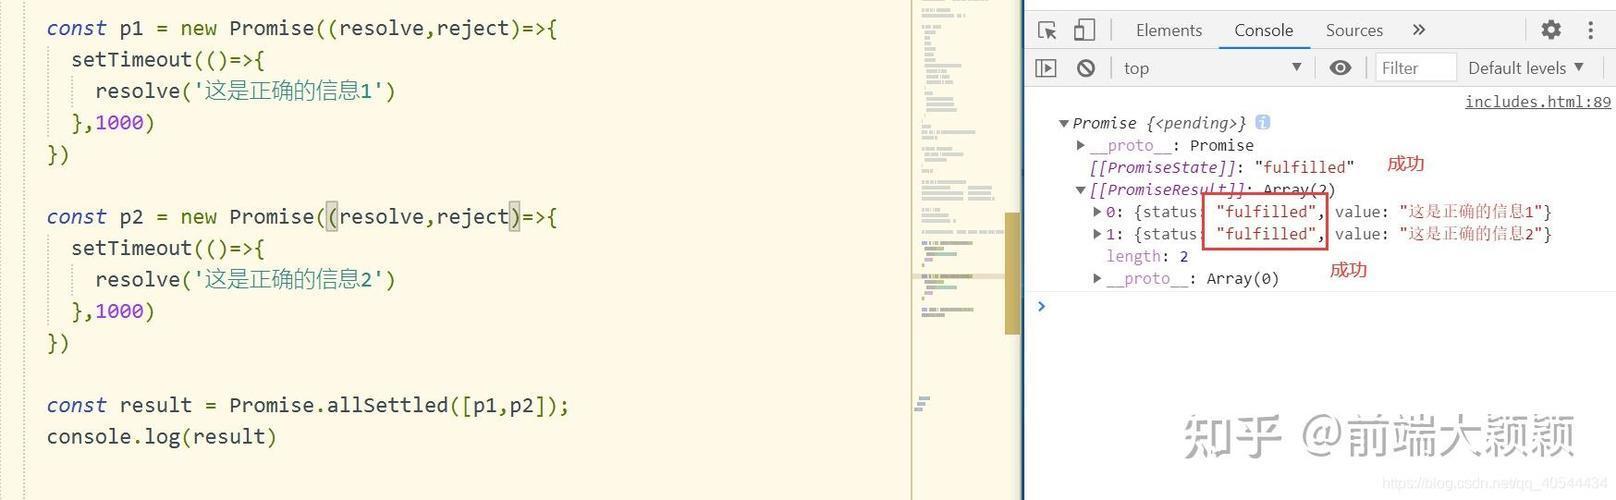Click the const p2 declaration line
The width and height of the screenshot is (1616, 500).
click(302, 216)
